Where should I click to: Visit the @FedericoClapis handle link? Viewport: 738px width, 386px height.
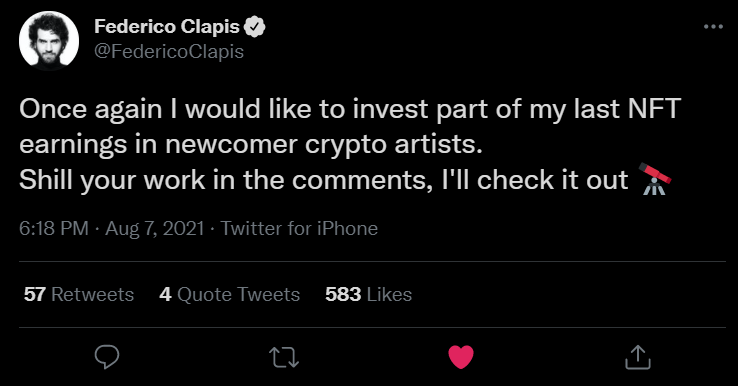169,51
